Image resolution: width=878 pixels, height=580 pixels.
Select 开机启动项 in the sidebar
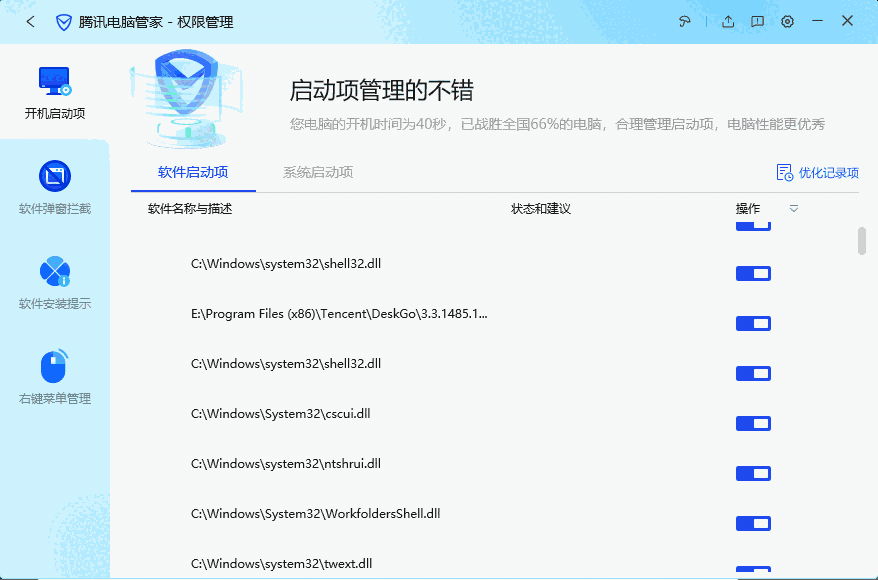coord(54,93)
